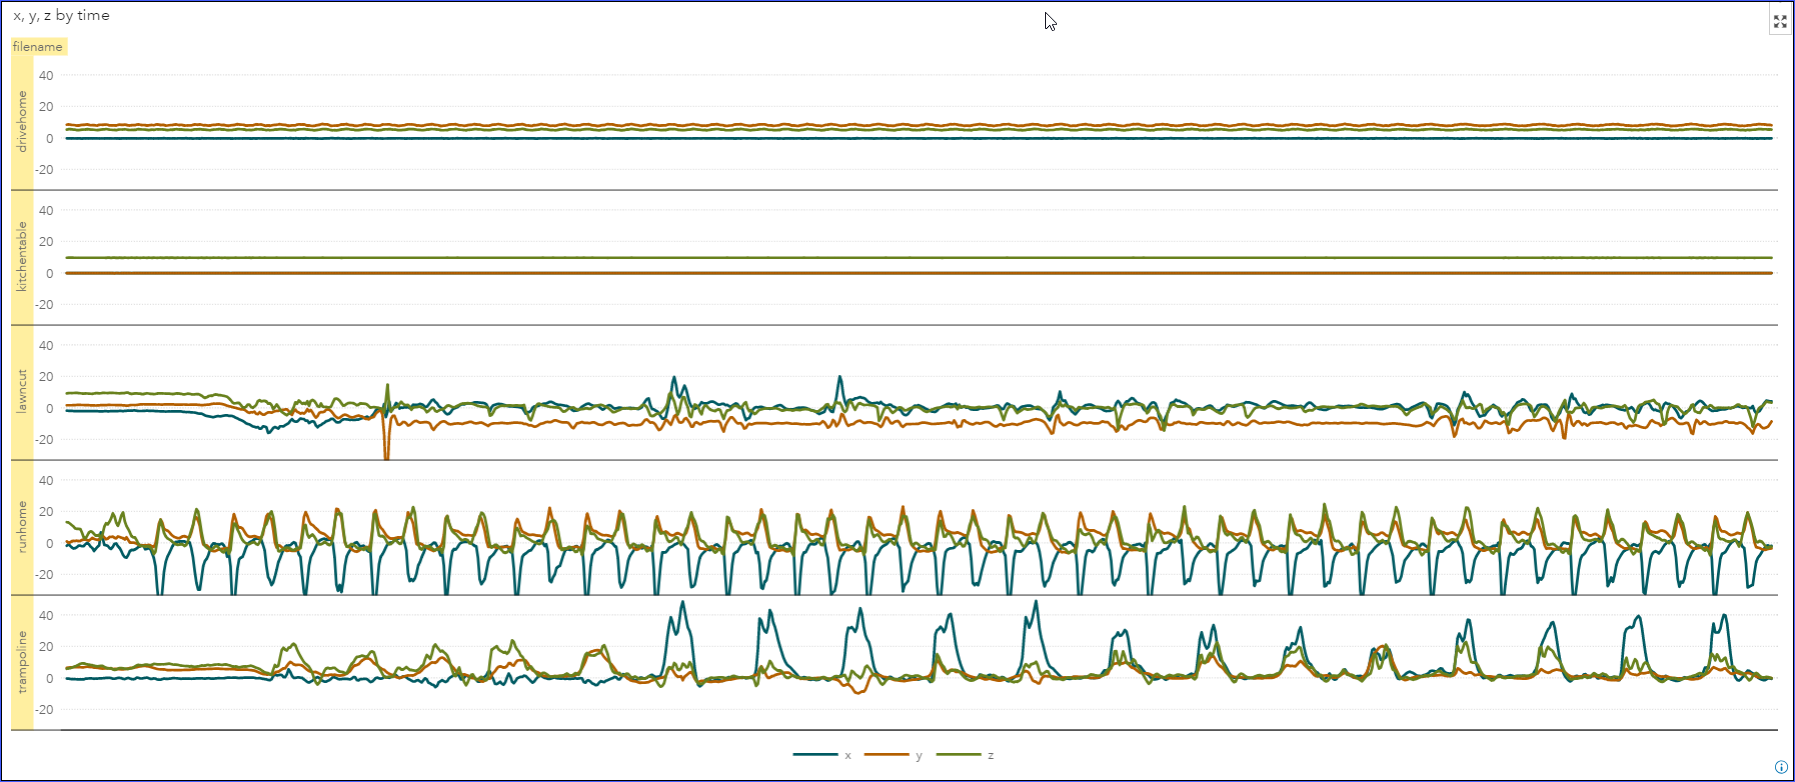Select the legend label x
The image size is (1795, 782).
pyautogui.click(x=848, y=756)
